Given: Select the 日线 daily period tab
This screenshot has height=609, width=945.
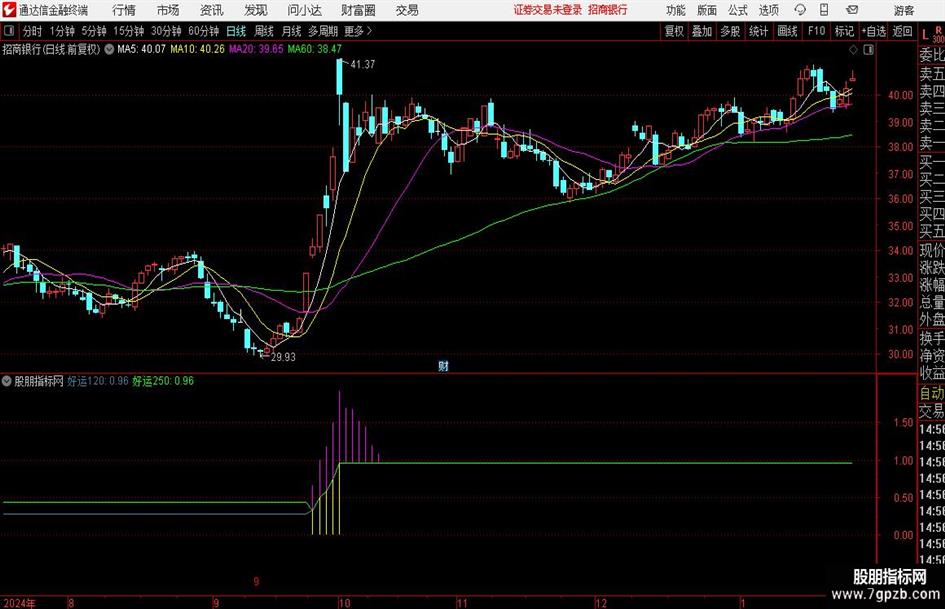Looking at the screenshot, I should [x=236, y=31].
